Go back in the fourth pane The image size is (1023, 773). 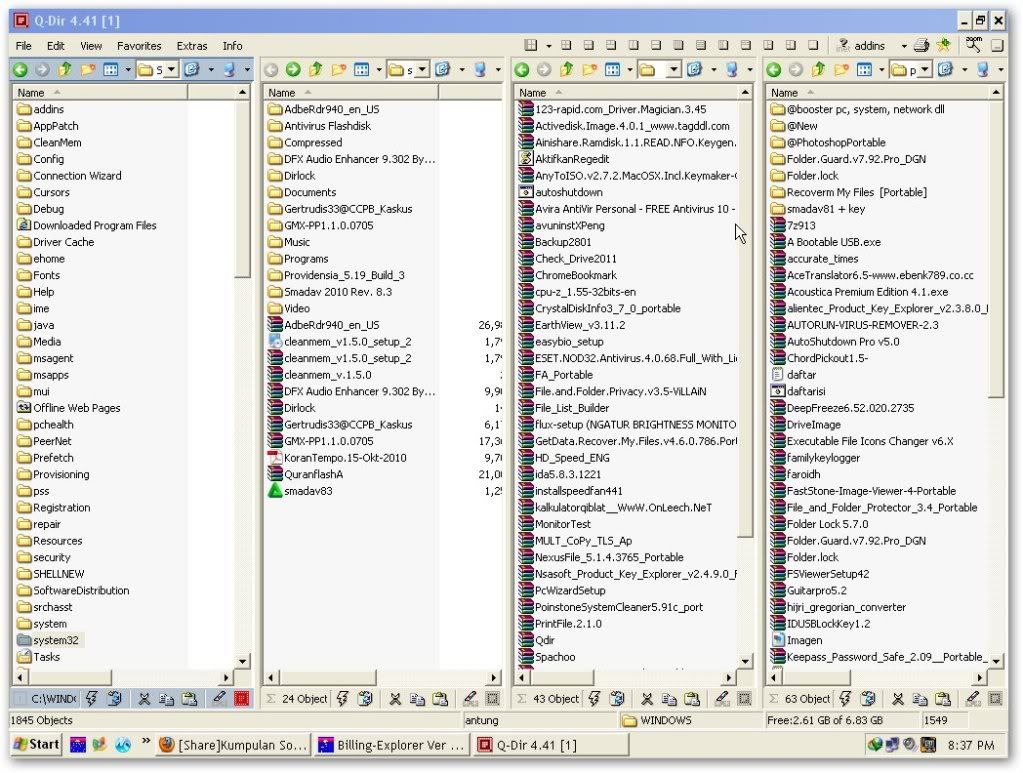(x=773, y=69)
